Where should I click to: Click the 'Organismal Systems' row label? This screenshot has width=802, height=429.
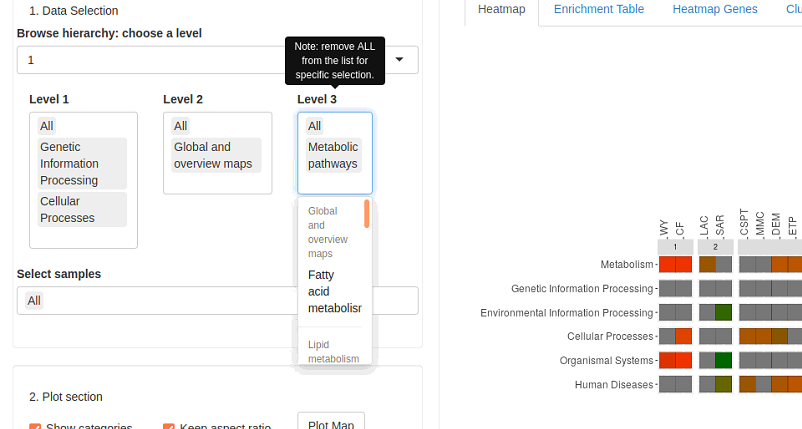(606, 360)
